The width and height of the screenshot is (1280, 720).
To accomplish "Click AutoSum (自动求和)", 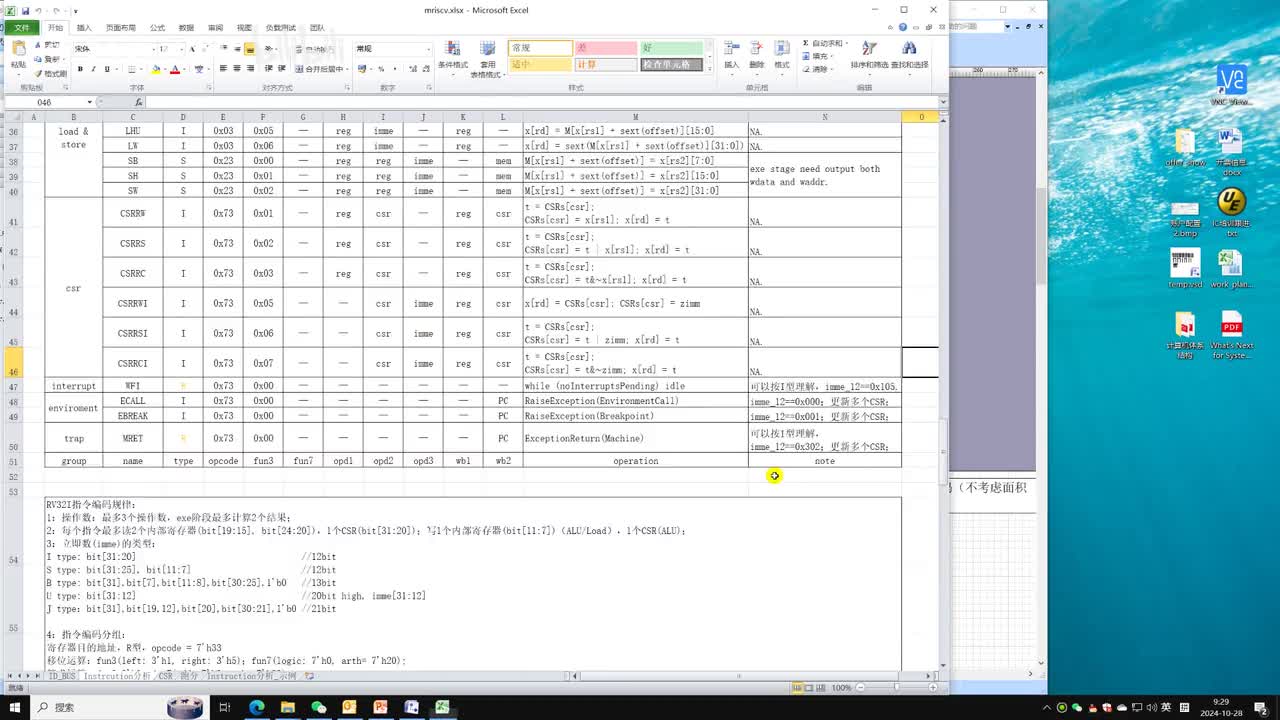I will (x=824, y=44).
